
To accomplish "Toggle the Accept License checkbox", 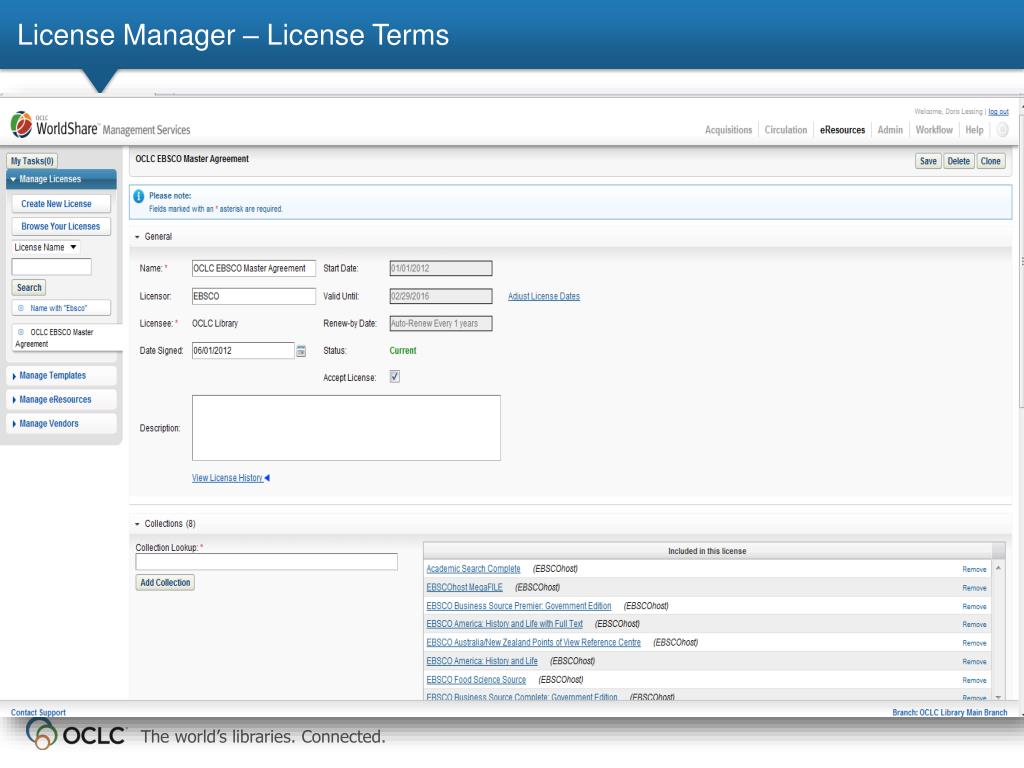I will 394,377.
